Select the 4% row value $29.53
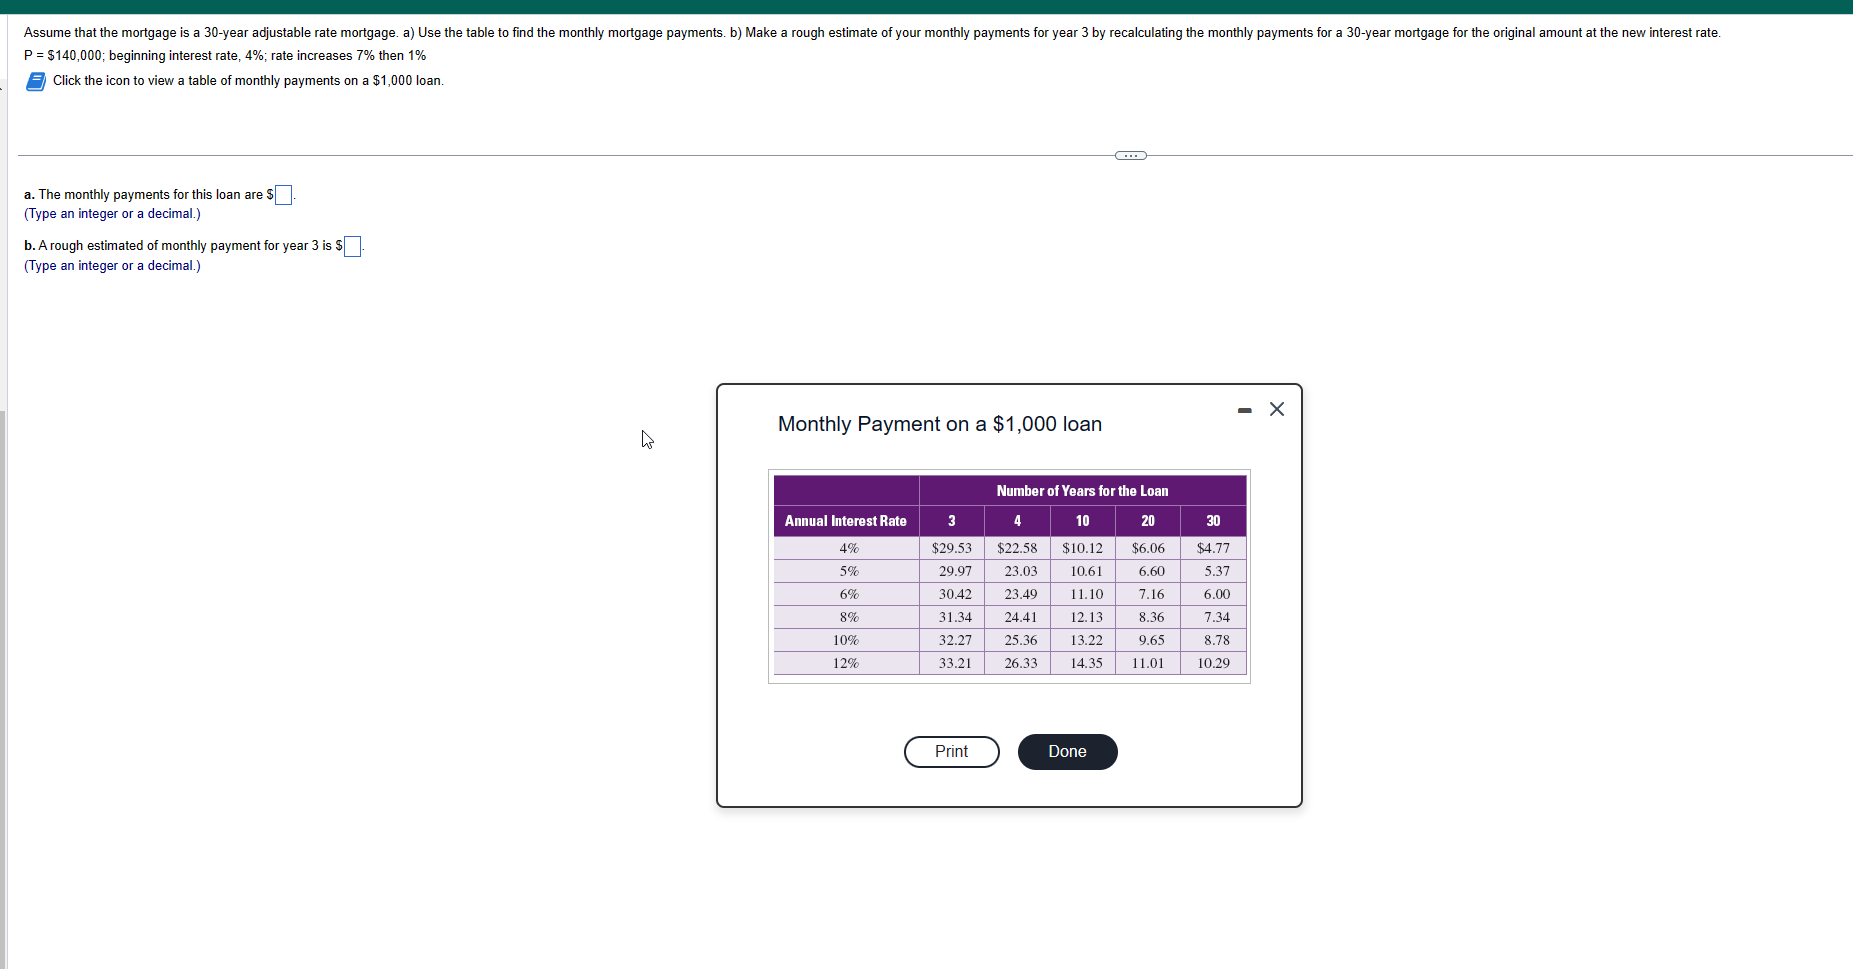Image resolution: width=1853 pixels, height=969 pixels. click(951, 548)
